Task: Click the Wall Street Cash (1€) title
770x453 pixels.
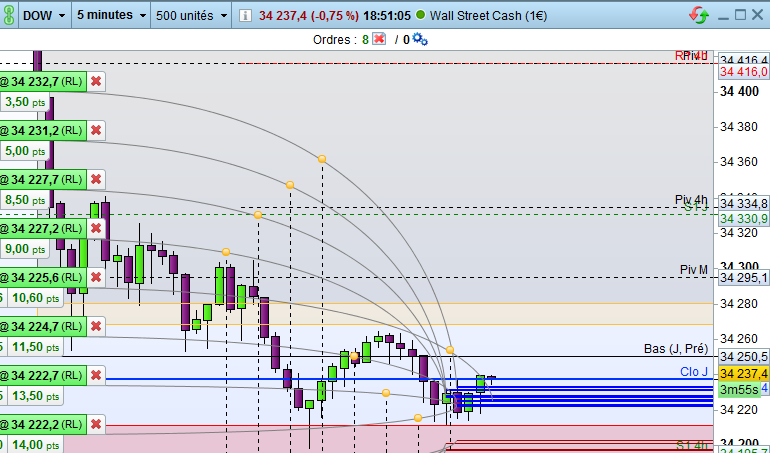Action: (x=488, y=16)
